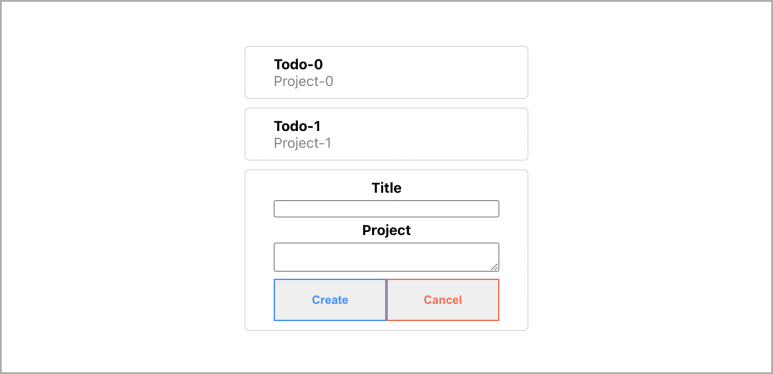Open the Todo-1 list card
The width and height of the screenshot is (773, 374).
386,134
